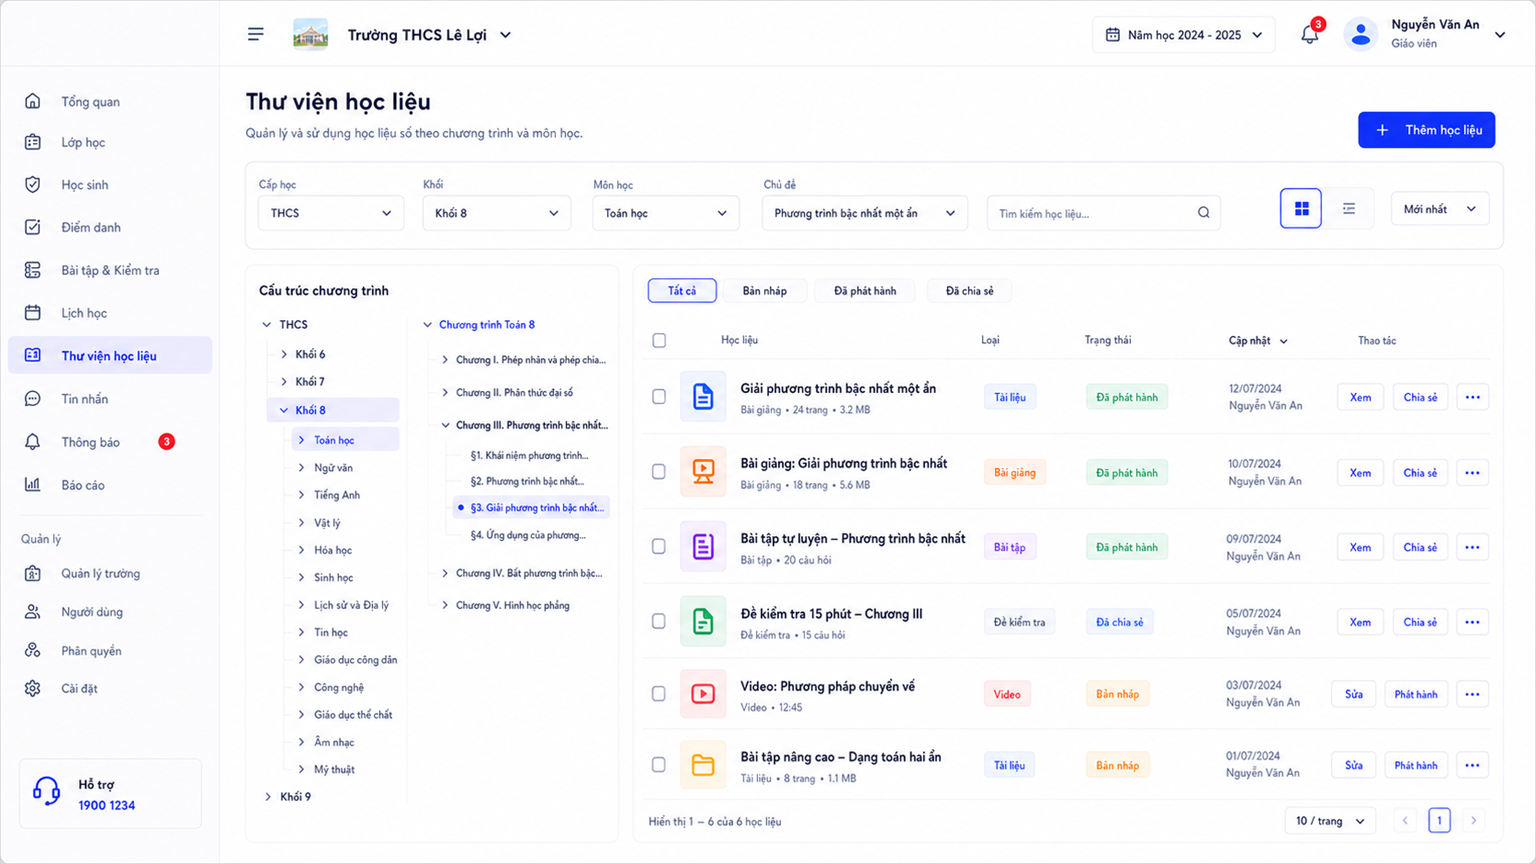Click the red video play icon

coord(703,694)
